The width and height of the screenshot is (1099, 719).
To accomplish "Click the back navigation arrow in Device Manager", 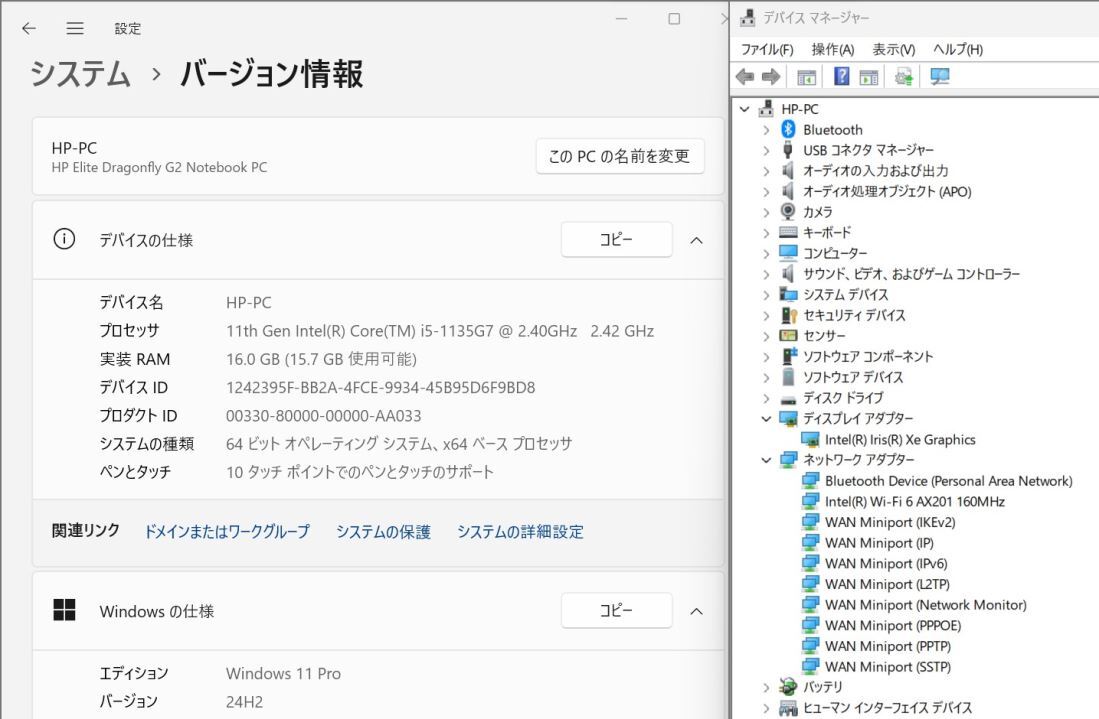I will pyautogui.click(x=744, y=77).
